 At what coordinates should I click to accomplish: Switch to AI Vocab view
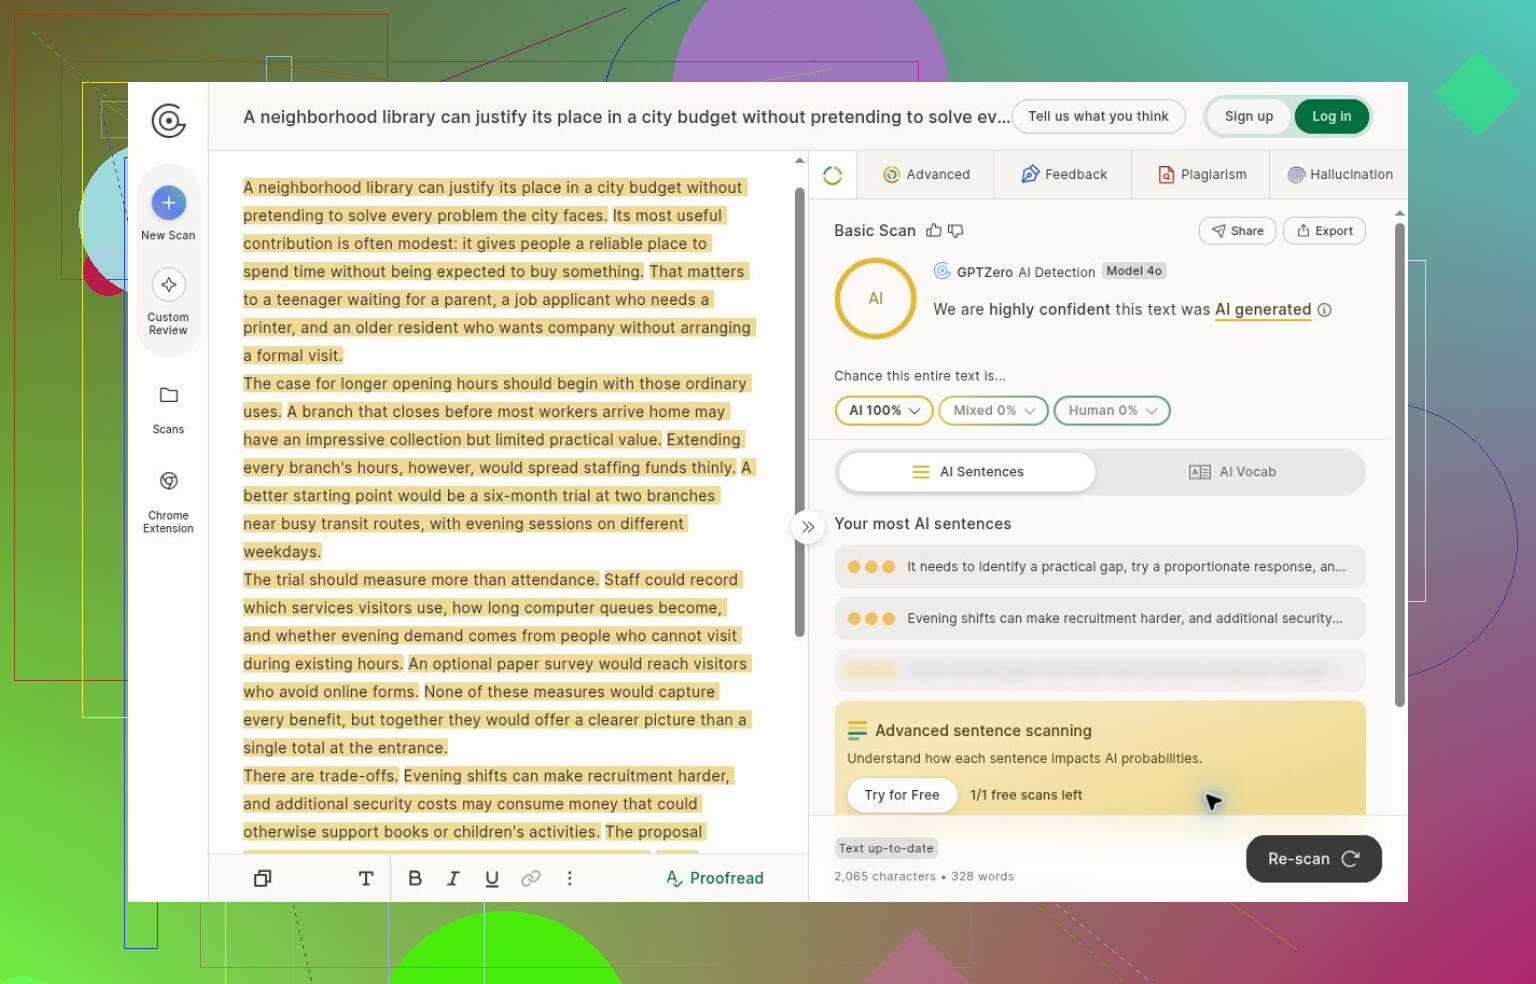click(x=1232, y=472)
